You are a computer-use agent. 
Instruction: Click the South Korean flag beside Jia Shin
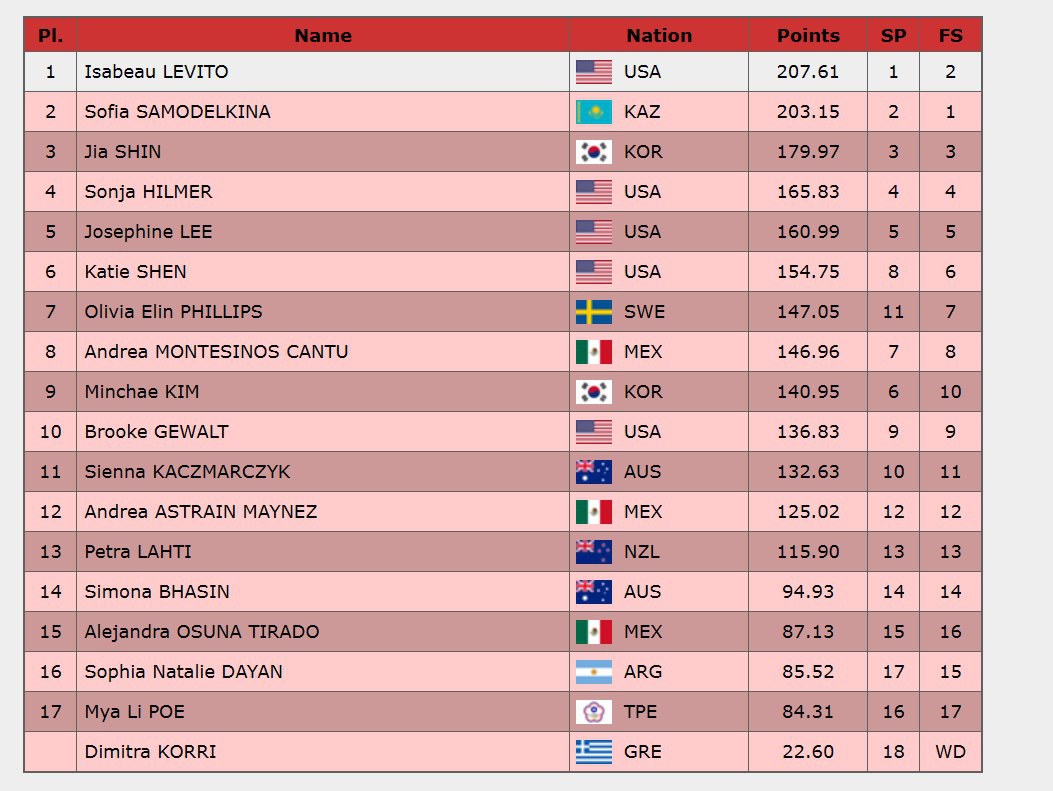pyautogui.click(x=593, y=152)
